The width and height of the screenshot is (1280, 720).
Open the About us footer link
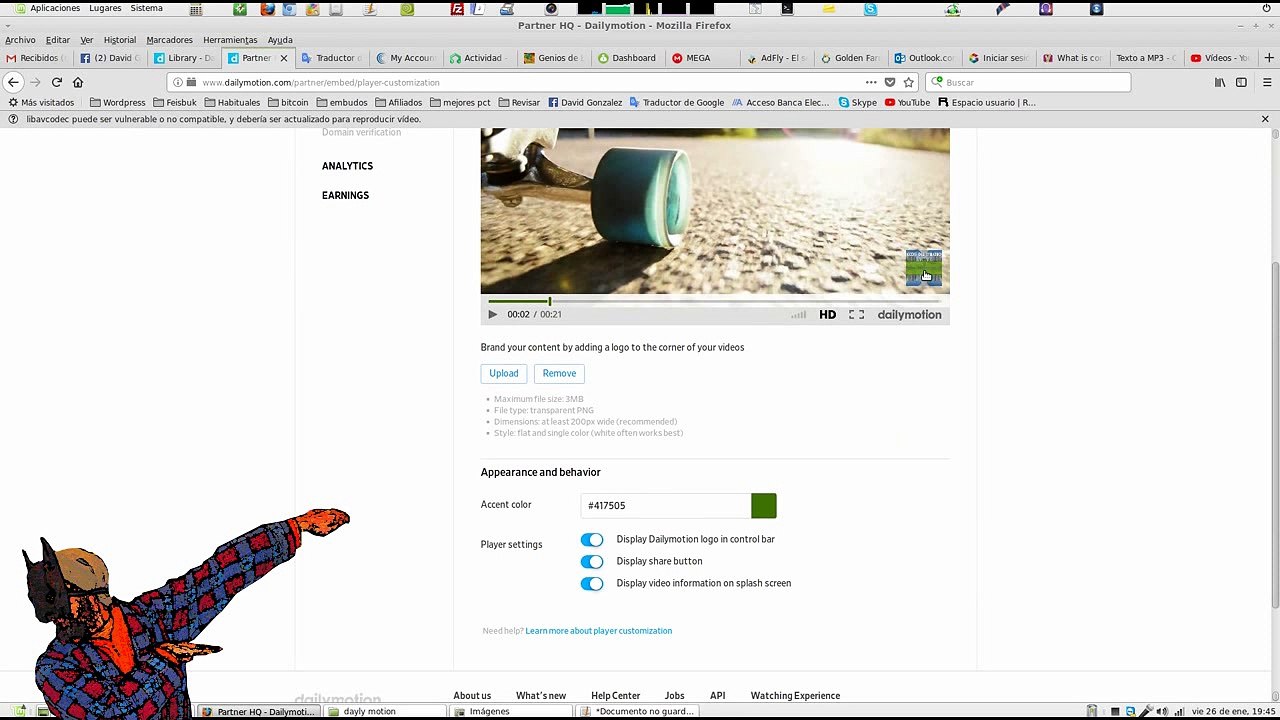472,696
